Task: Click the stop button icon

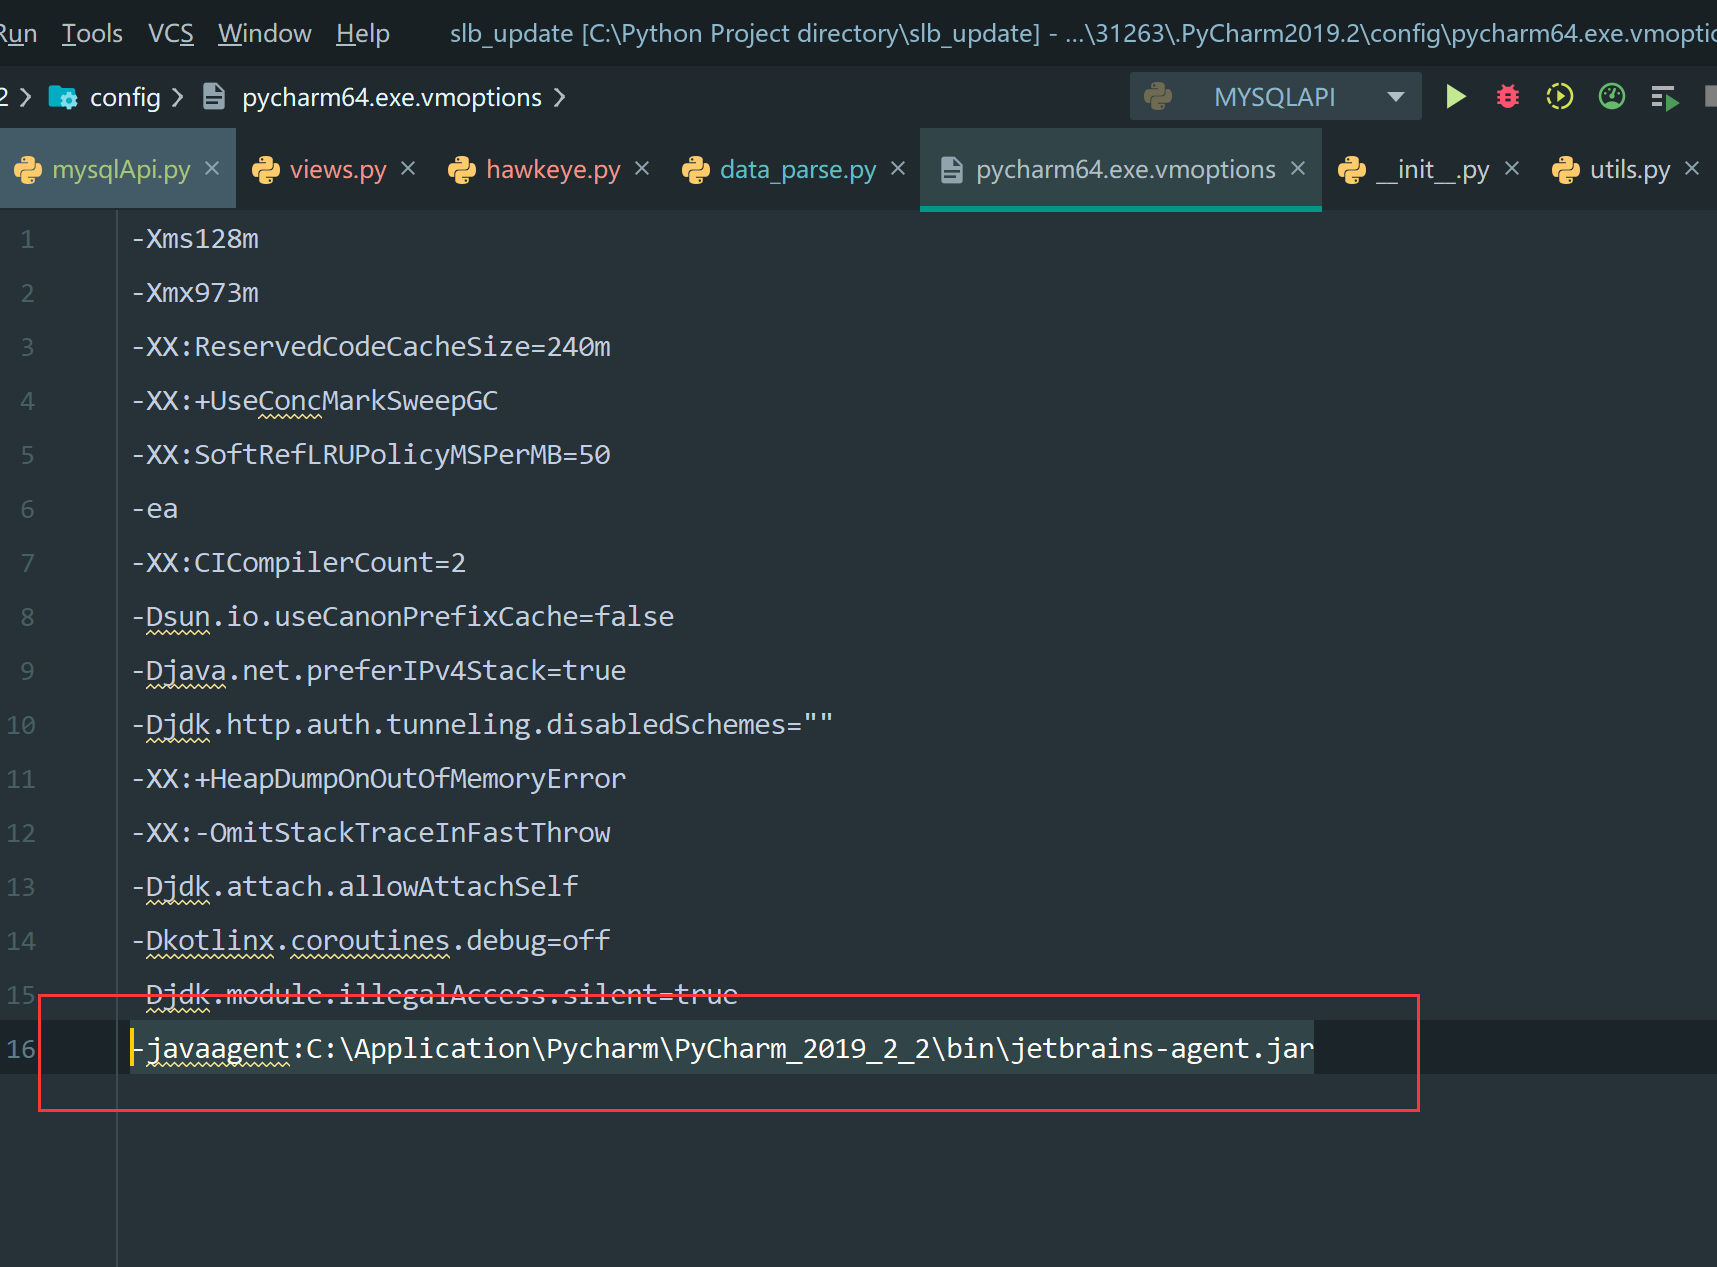Action: point(1710,97)
